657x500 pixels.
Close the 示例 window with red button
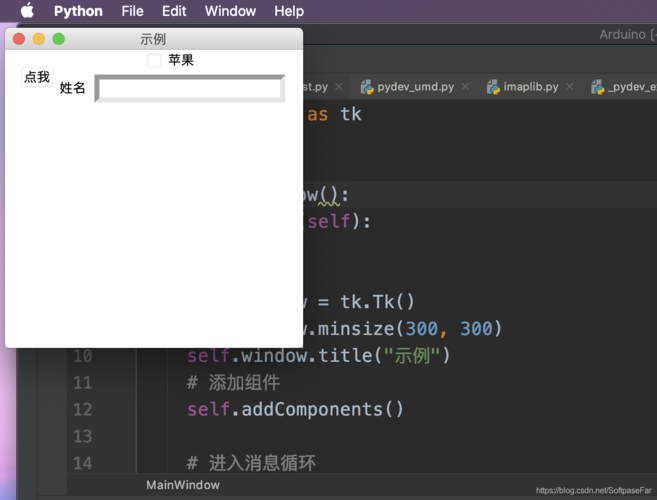click(19, 39)
